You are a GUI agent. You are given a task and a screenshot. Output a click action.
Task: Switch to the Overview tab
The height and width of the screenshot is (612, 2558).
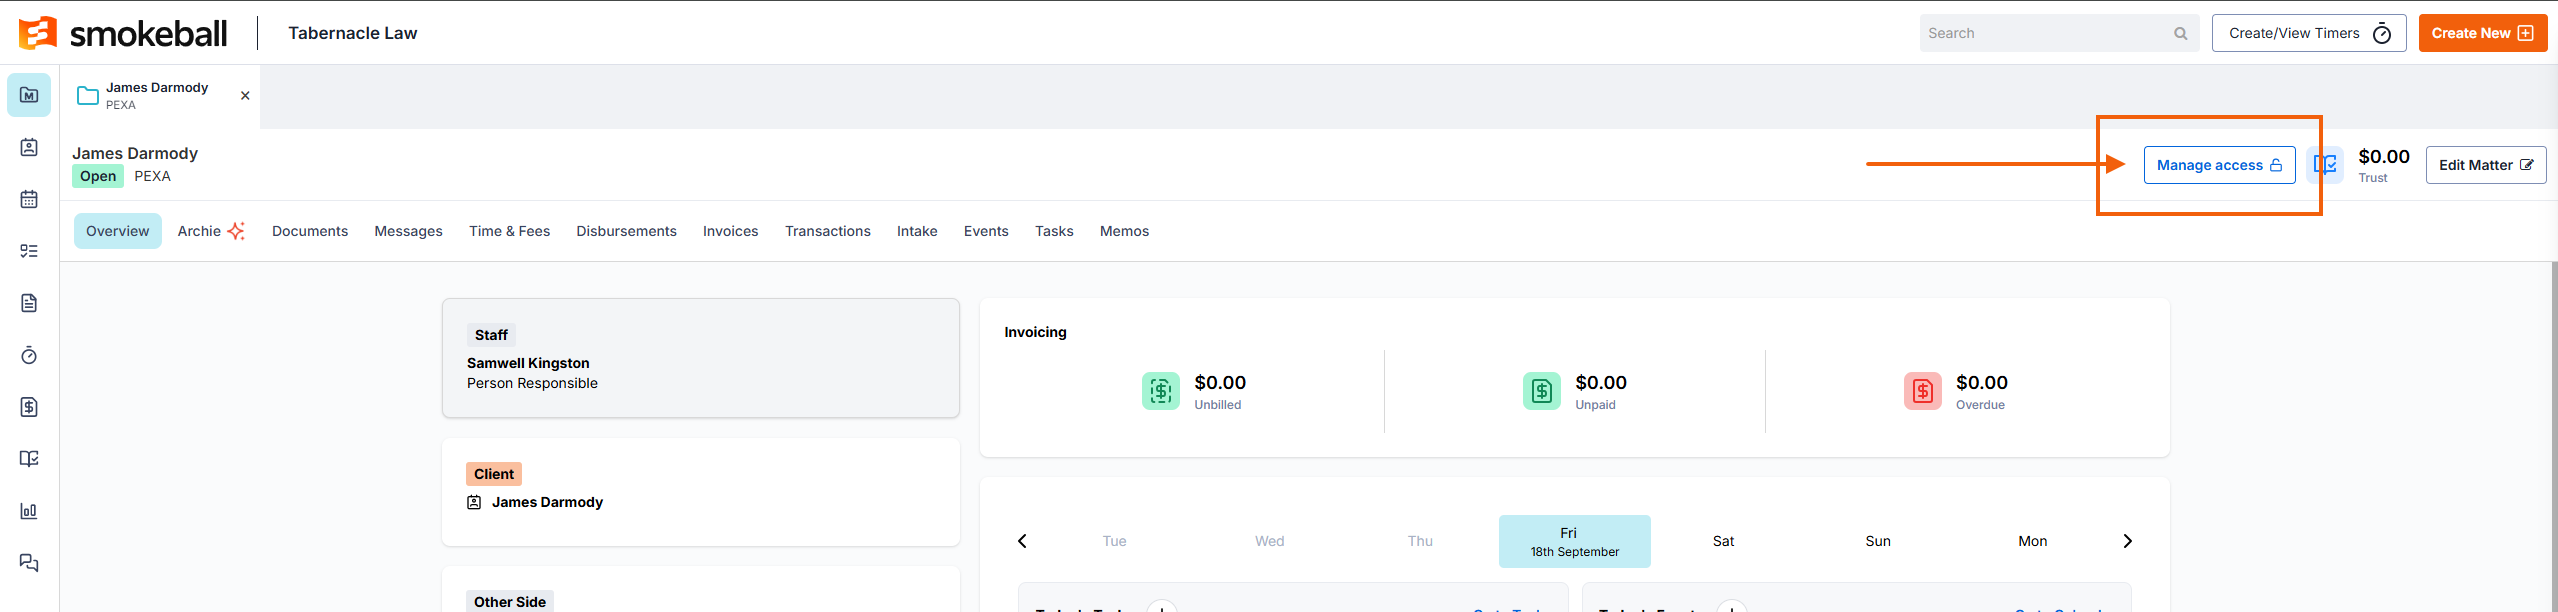(x=117, y=231)
